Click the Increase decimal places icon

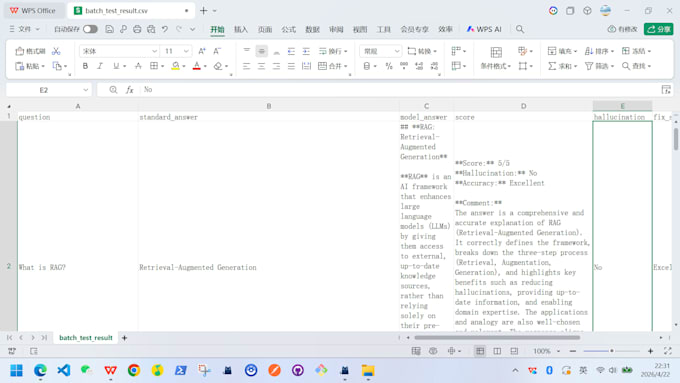click(419, 66)
